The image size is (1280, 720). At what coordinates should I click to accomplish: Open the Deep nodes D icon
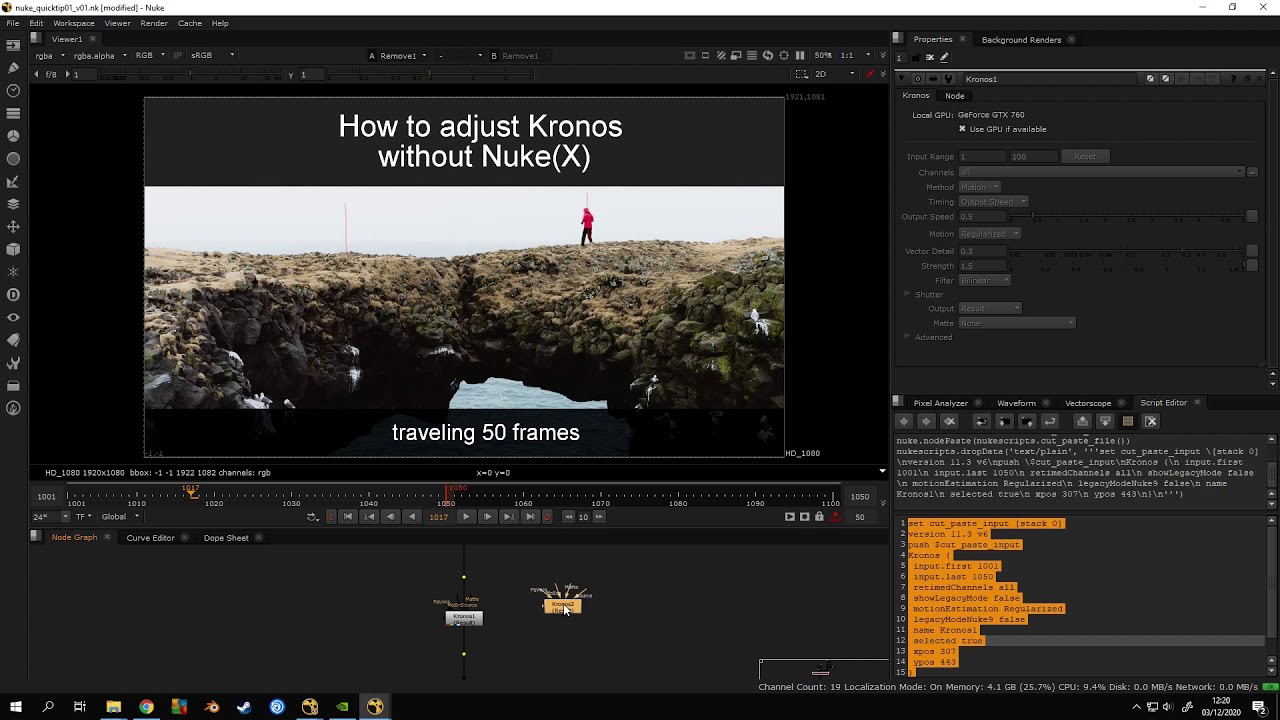coord(13,295)
